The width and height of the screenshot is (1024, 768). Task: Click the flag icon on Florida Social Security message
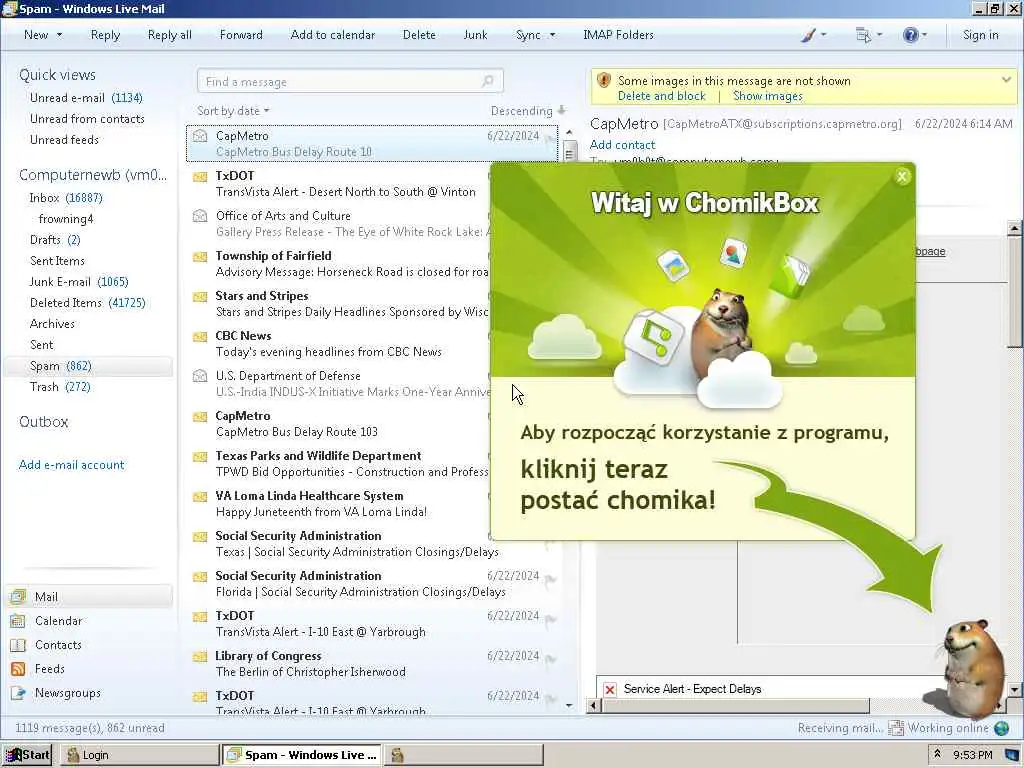point(551,579)
